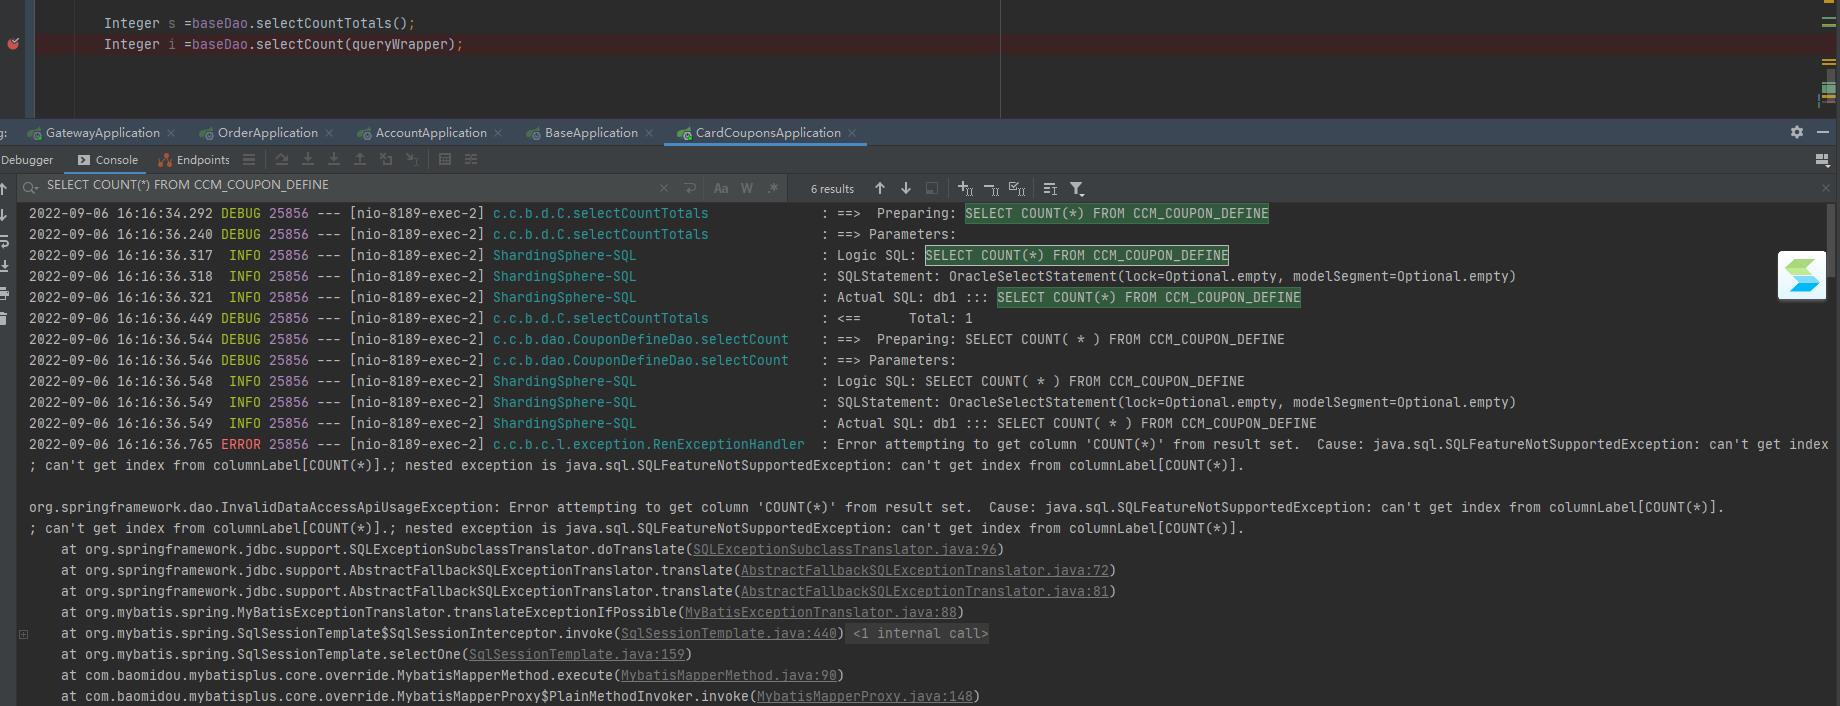Go to next search occurrence
Screen dimensions: 1840x706
click(x=906, y=188)
